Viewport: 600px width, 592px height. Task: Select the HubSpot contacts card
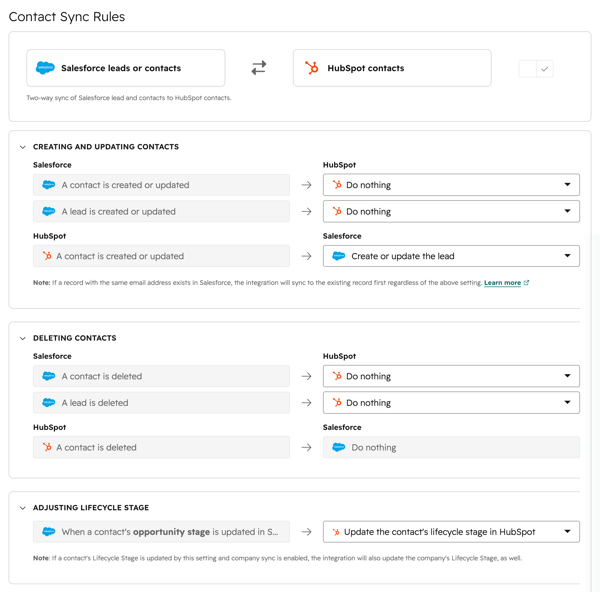point(392,68)
